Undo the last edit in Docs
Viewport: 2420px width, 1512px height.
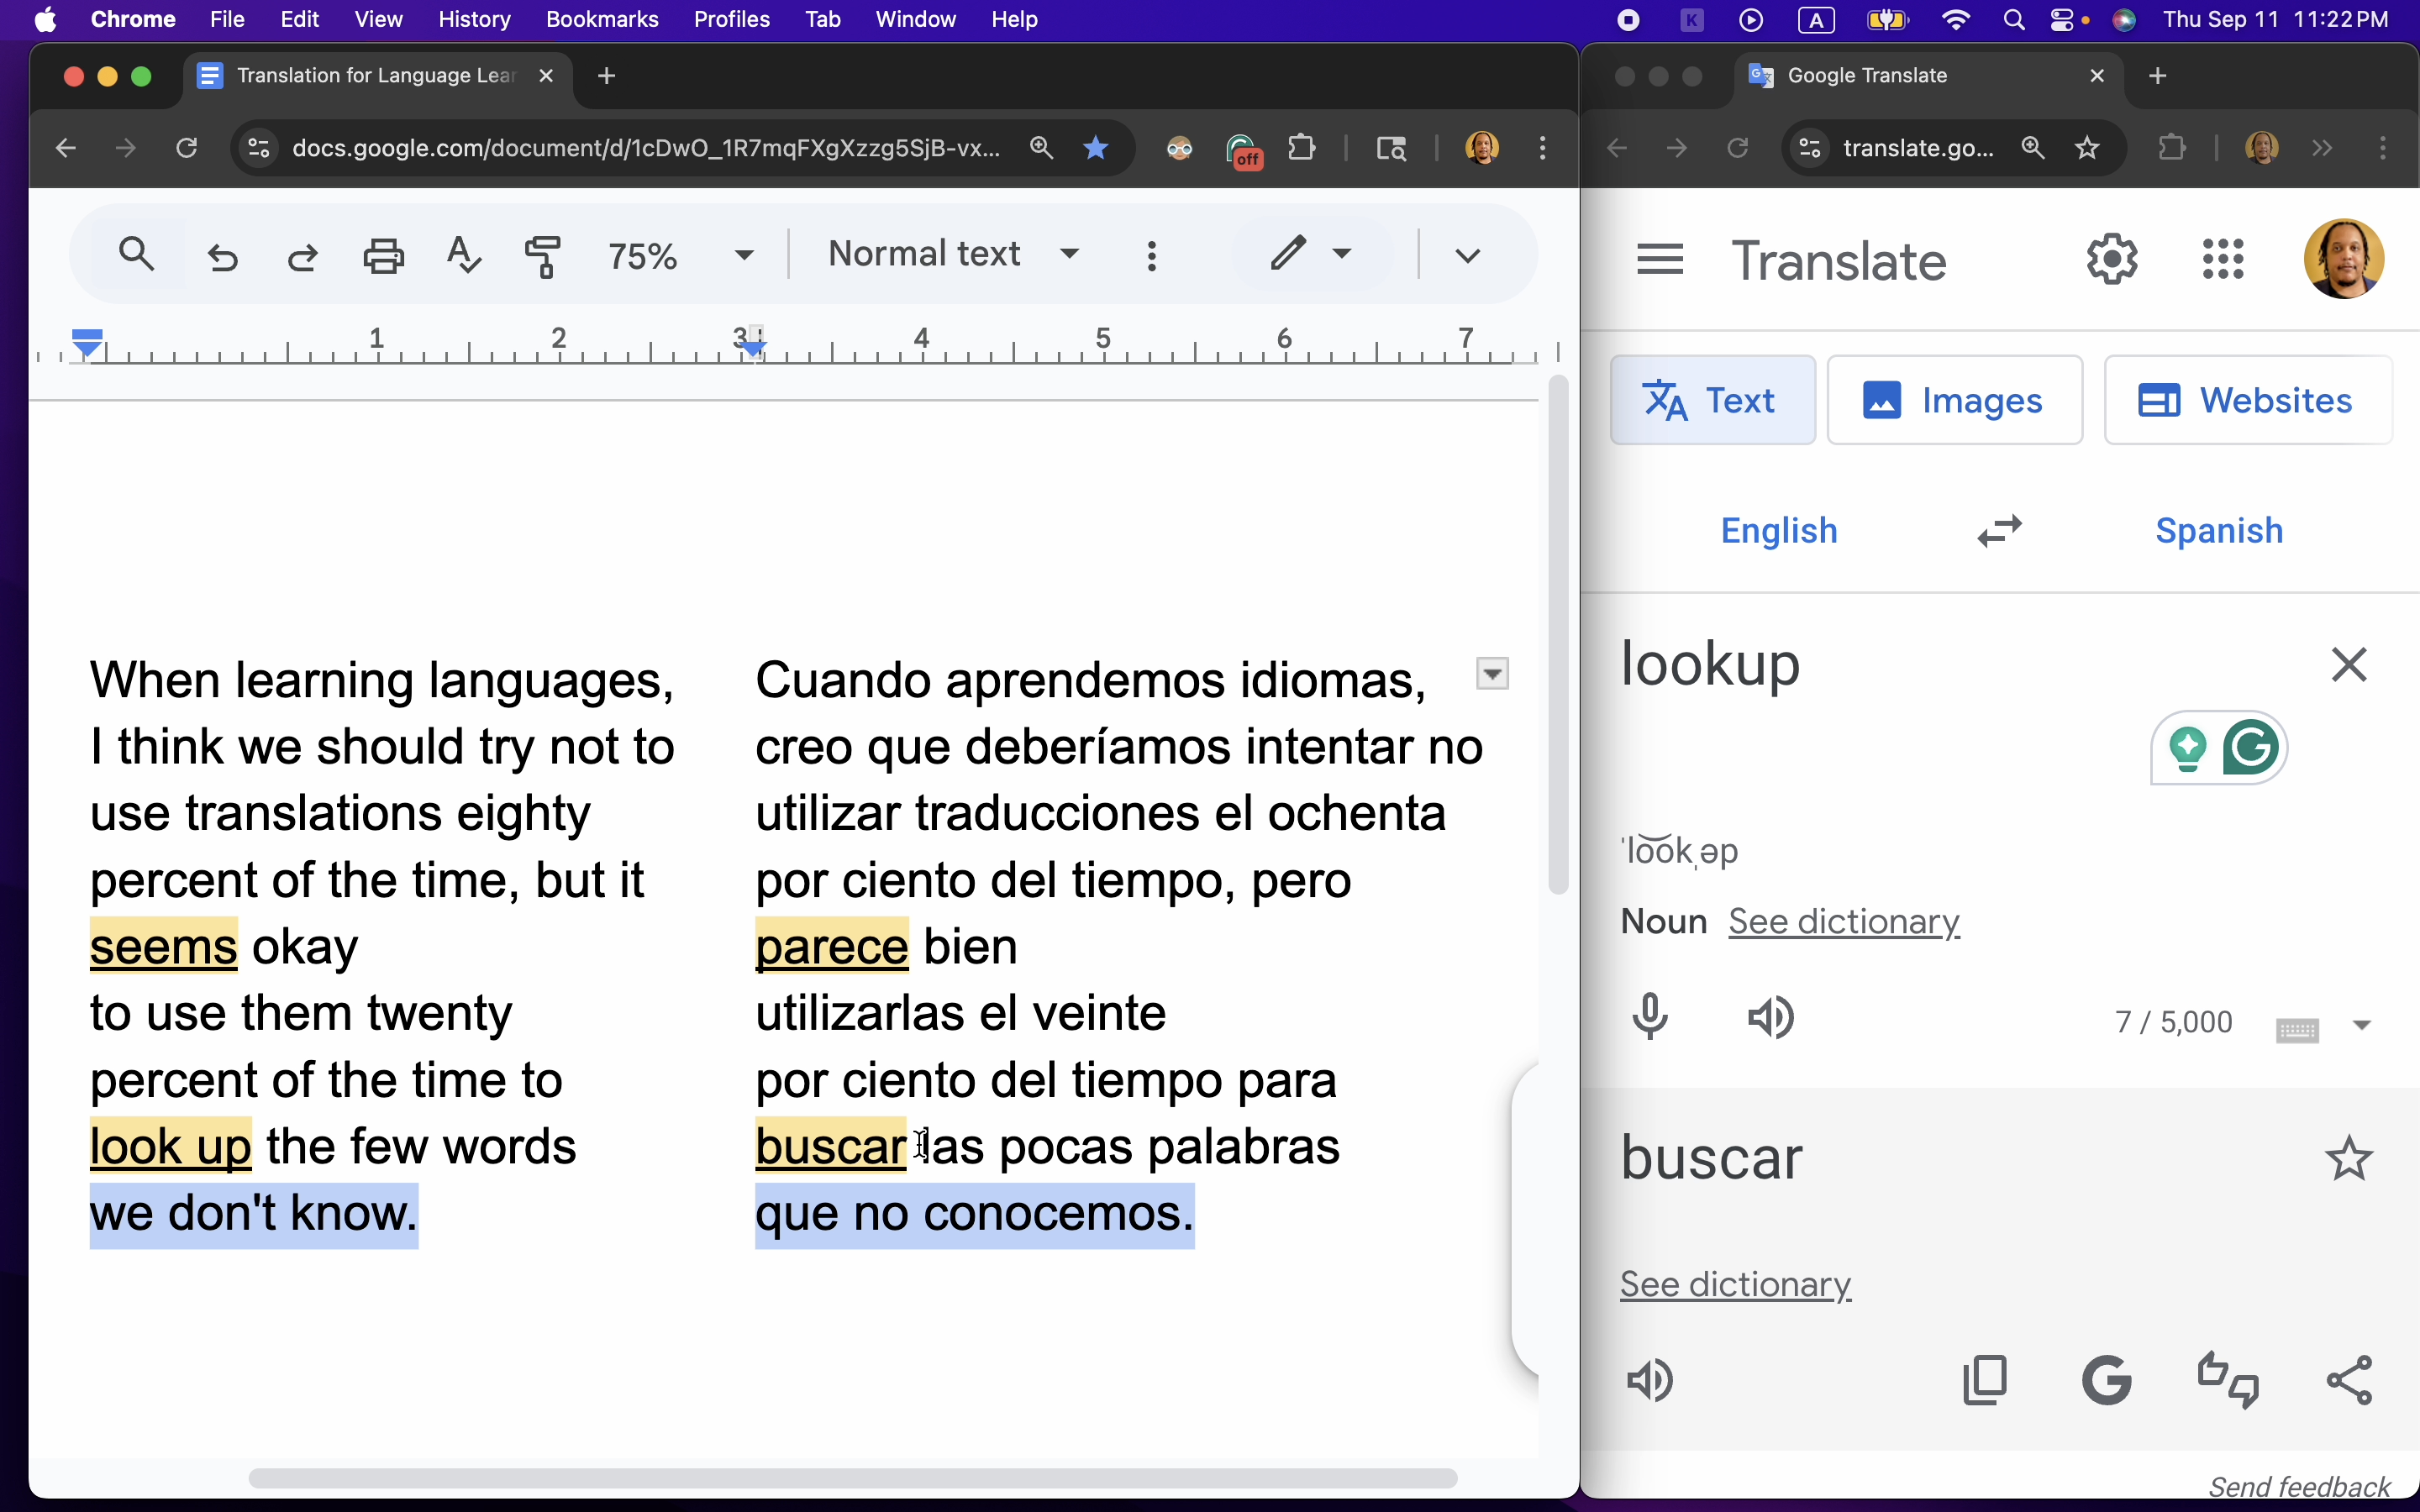(x=222, y=257)
